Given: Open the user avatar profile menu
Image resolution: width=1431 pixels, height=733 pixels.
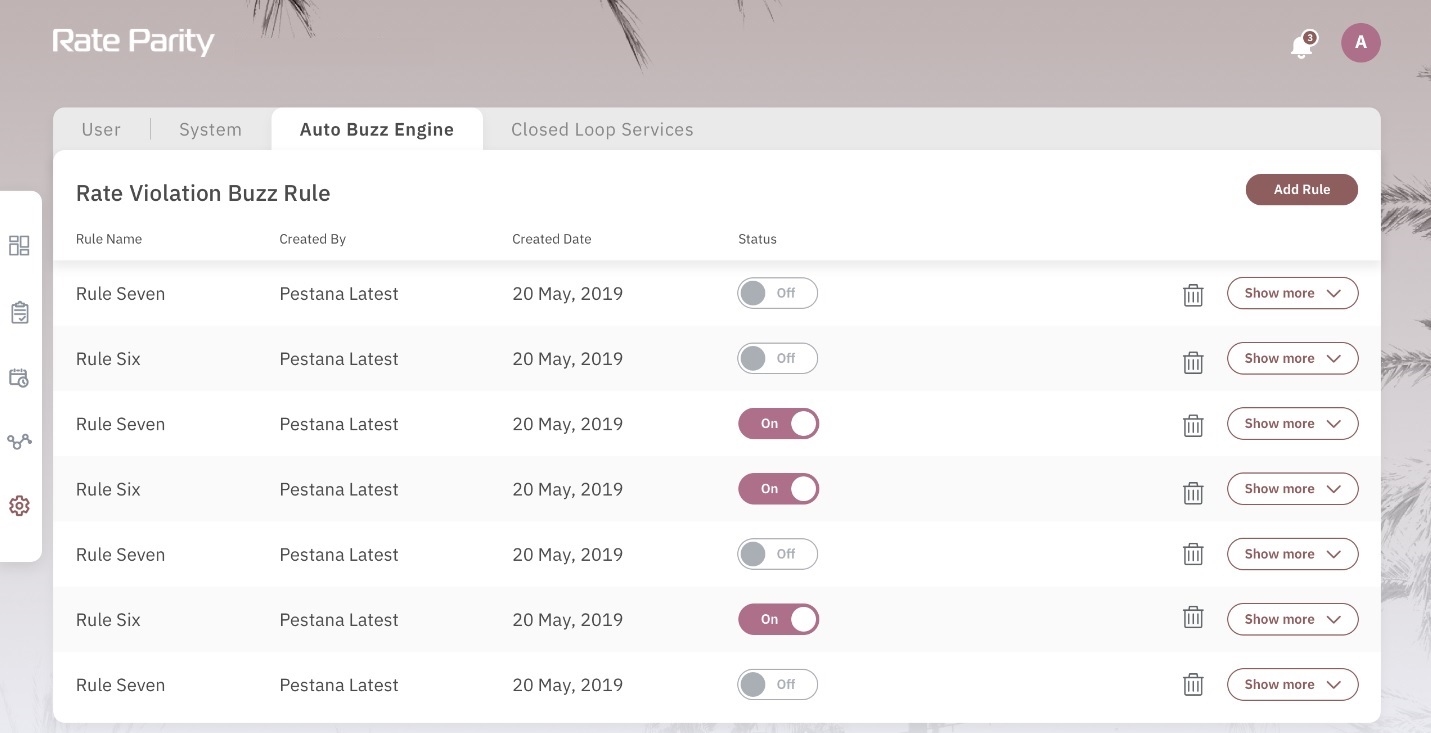Looking at the screenshot, I should click(1360, 43).
